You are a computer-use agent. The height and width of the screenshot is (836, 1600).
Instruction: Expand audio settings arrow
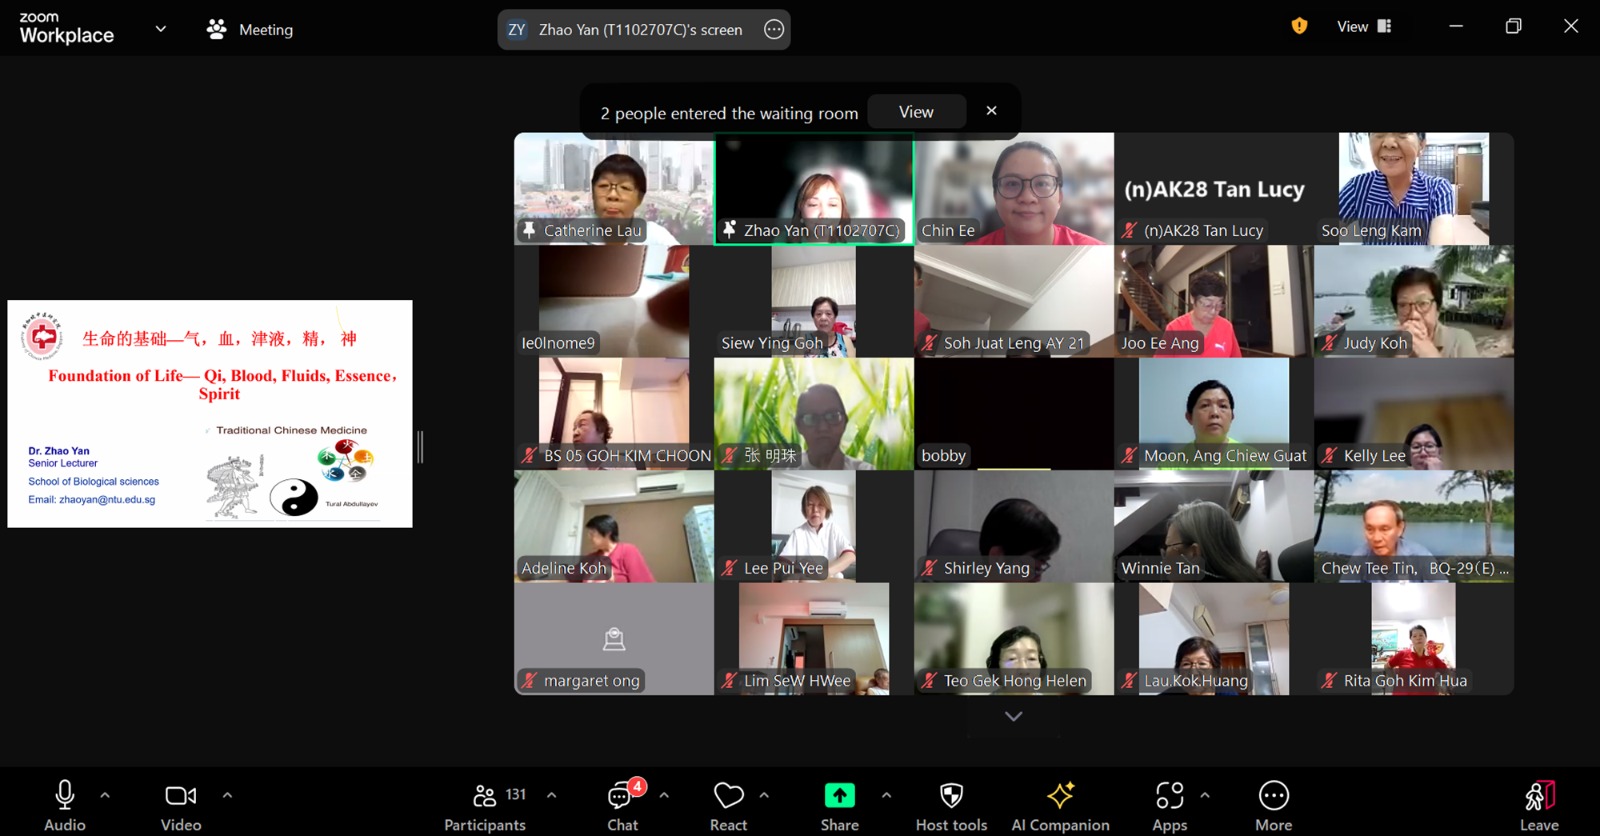click(105, 796)
